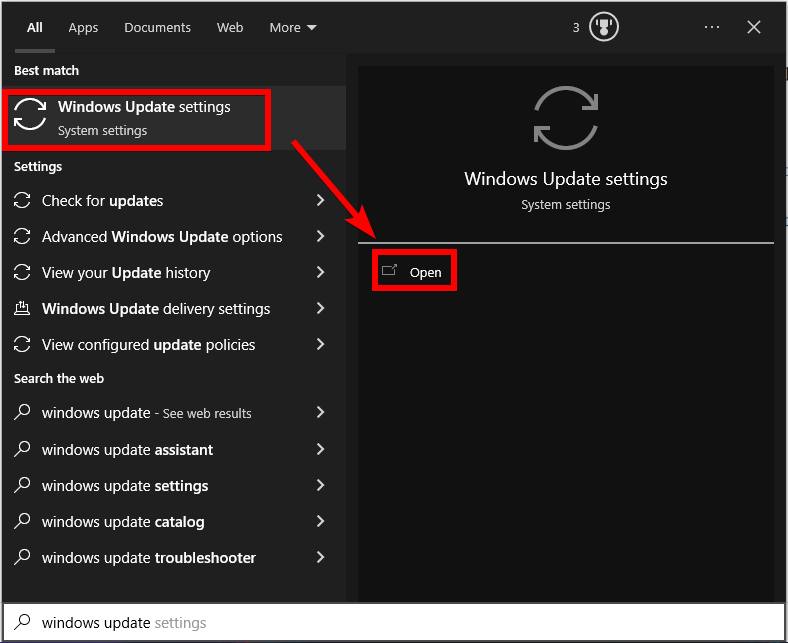Screen dimensions: 788x643
Task: Click inside the windows update search field
Action: [x=394, y=622]
